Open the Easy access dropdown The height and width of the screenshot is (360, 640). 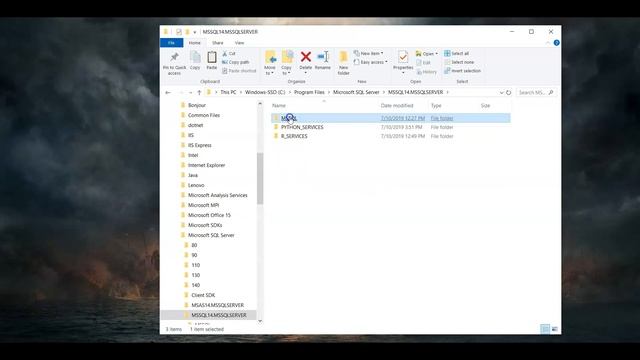(371, 62)
